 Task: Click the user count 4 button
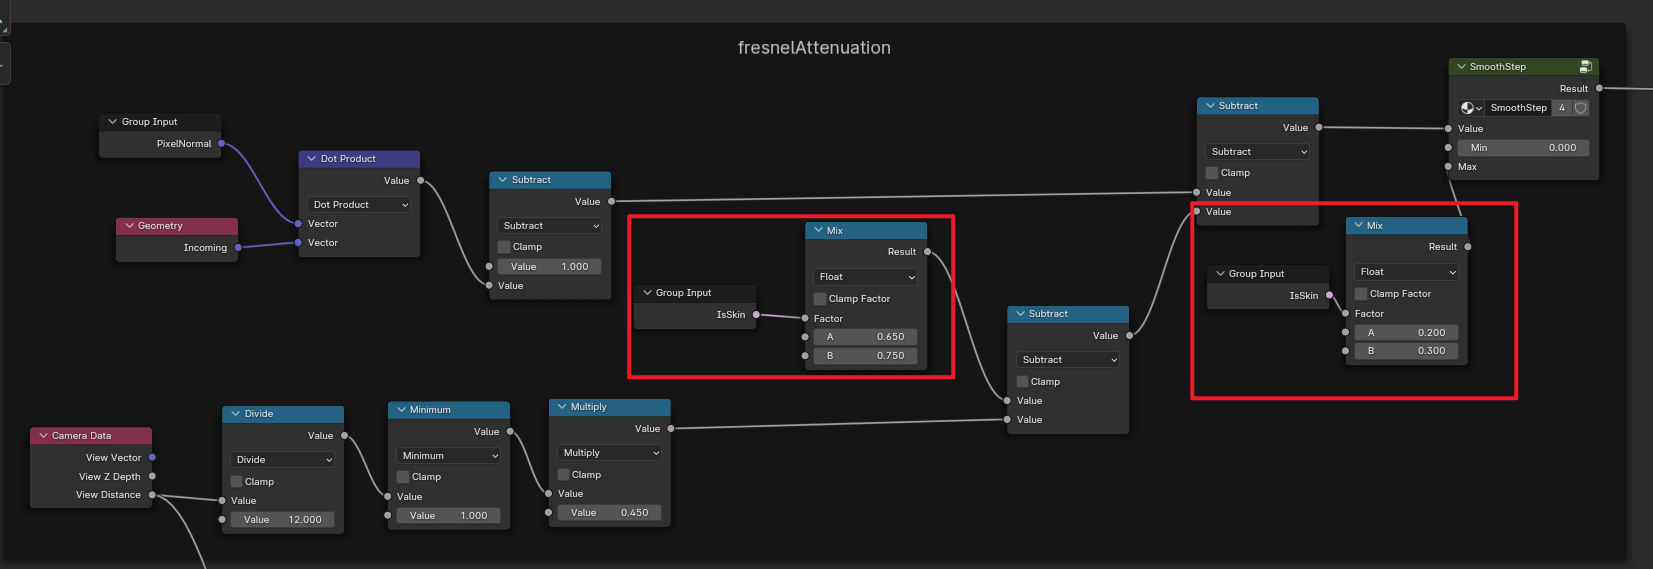[1562, 108]
